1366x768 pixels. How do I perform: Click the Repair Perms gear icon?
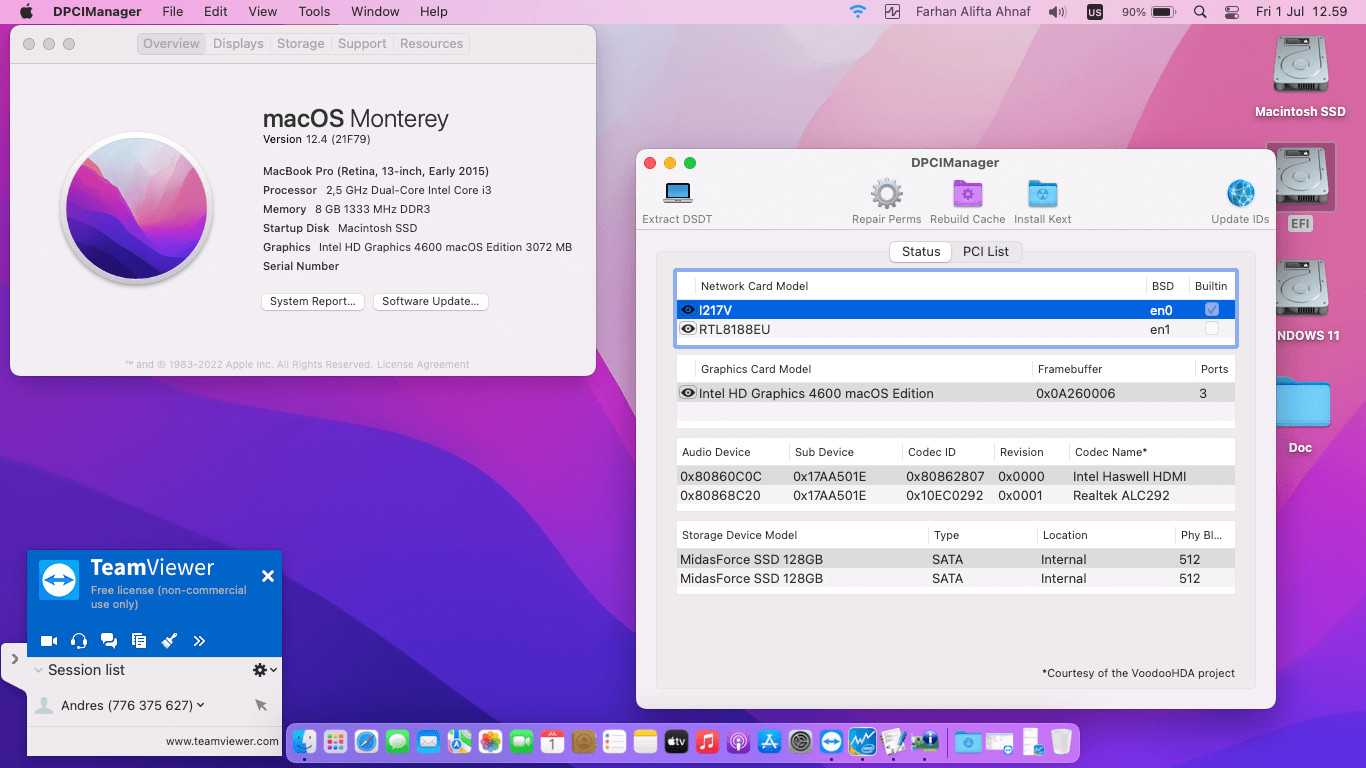click(x=887, y=193)
